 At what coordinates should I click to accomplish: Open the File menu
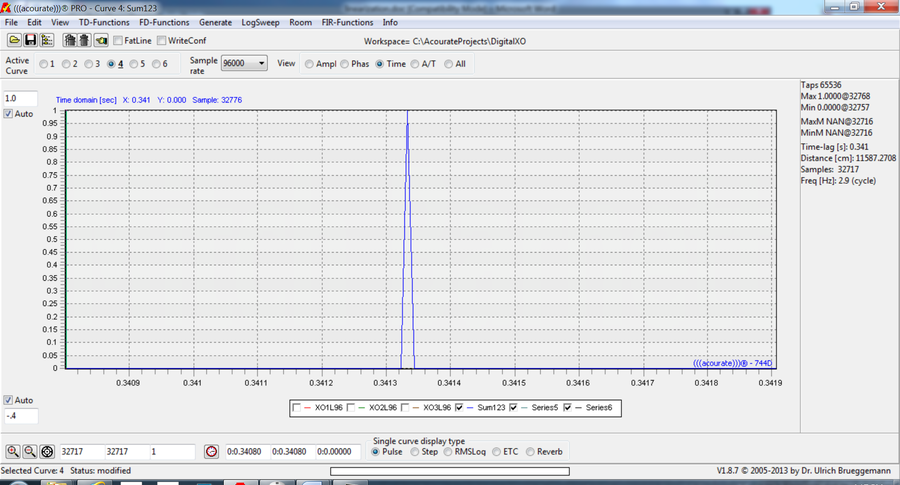[11, 22]
